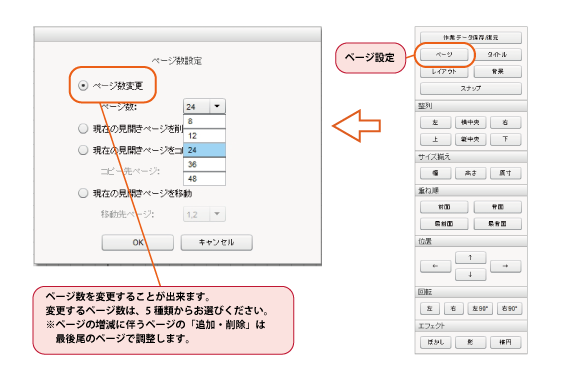Click the 横中央 alignment button

click(470, 123)
